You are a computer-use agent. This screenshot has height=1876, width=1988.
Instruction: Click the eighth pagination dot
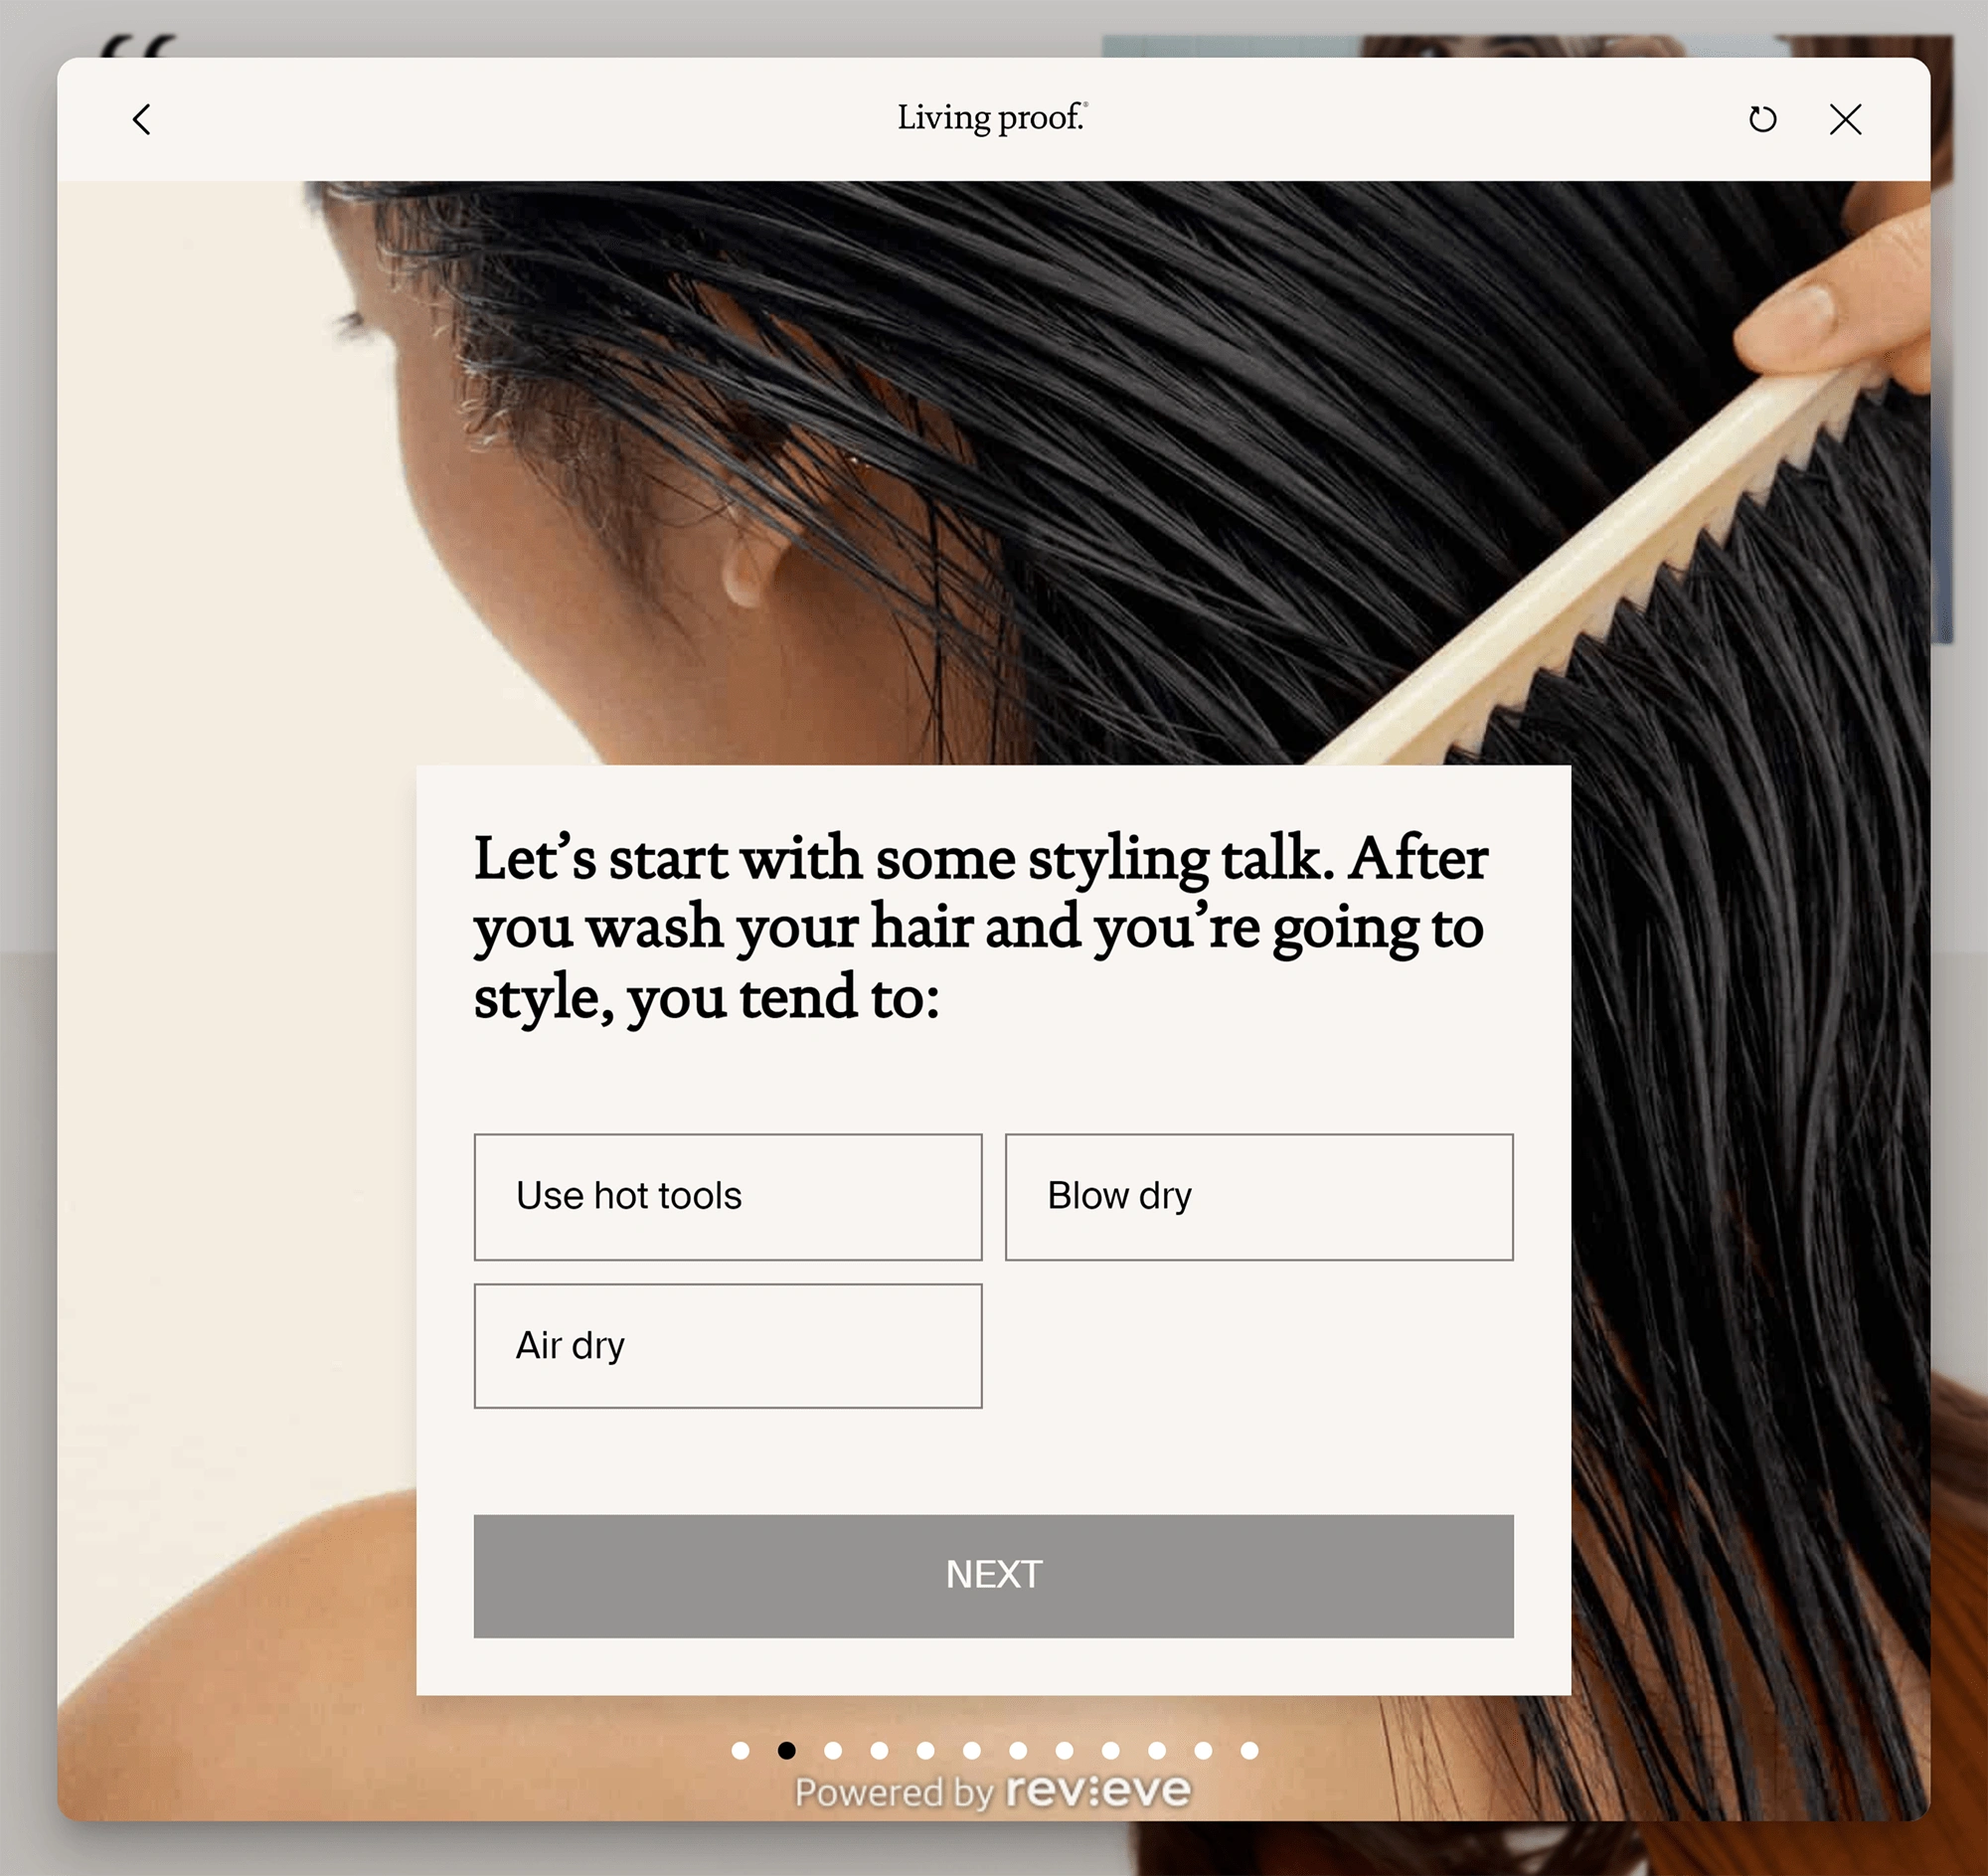coord(1065,1748)
